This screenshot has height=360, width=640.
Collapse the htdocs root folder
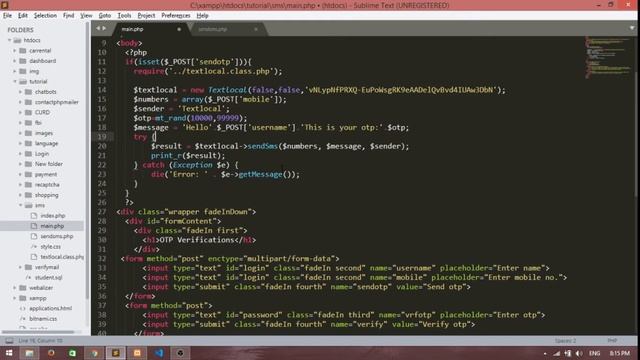(9, 40)
